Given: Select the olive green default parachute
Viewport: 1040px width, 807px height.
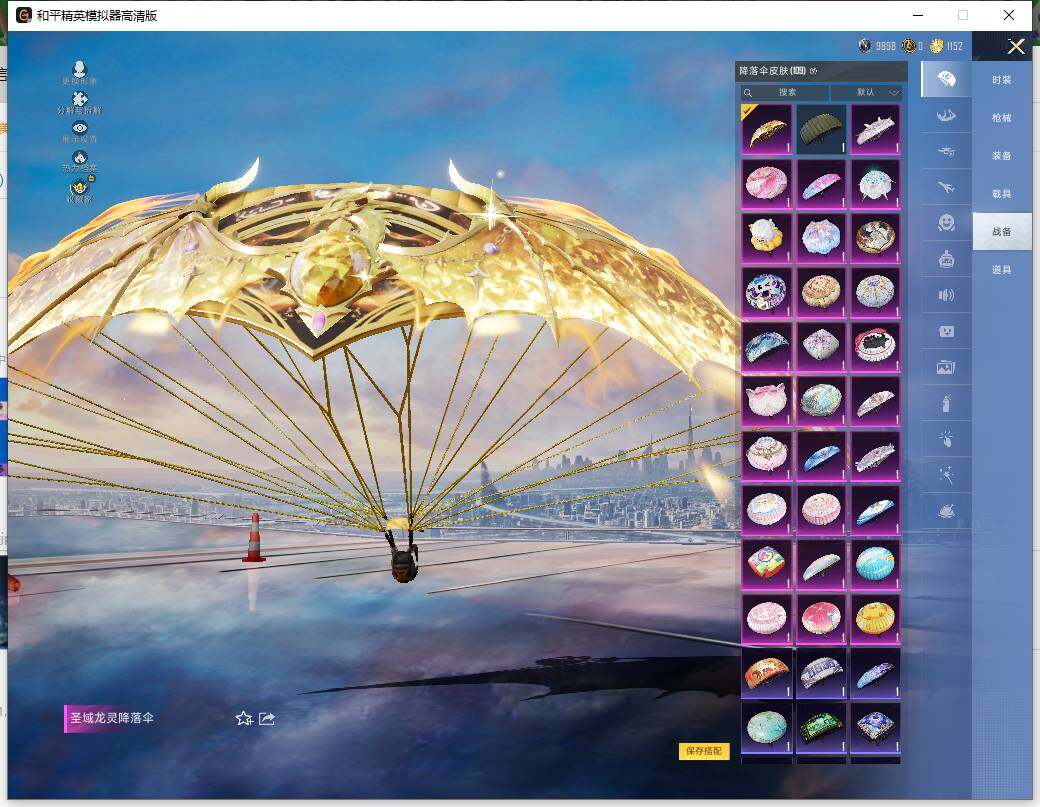Looking at the screenshot, I should 821,129.
